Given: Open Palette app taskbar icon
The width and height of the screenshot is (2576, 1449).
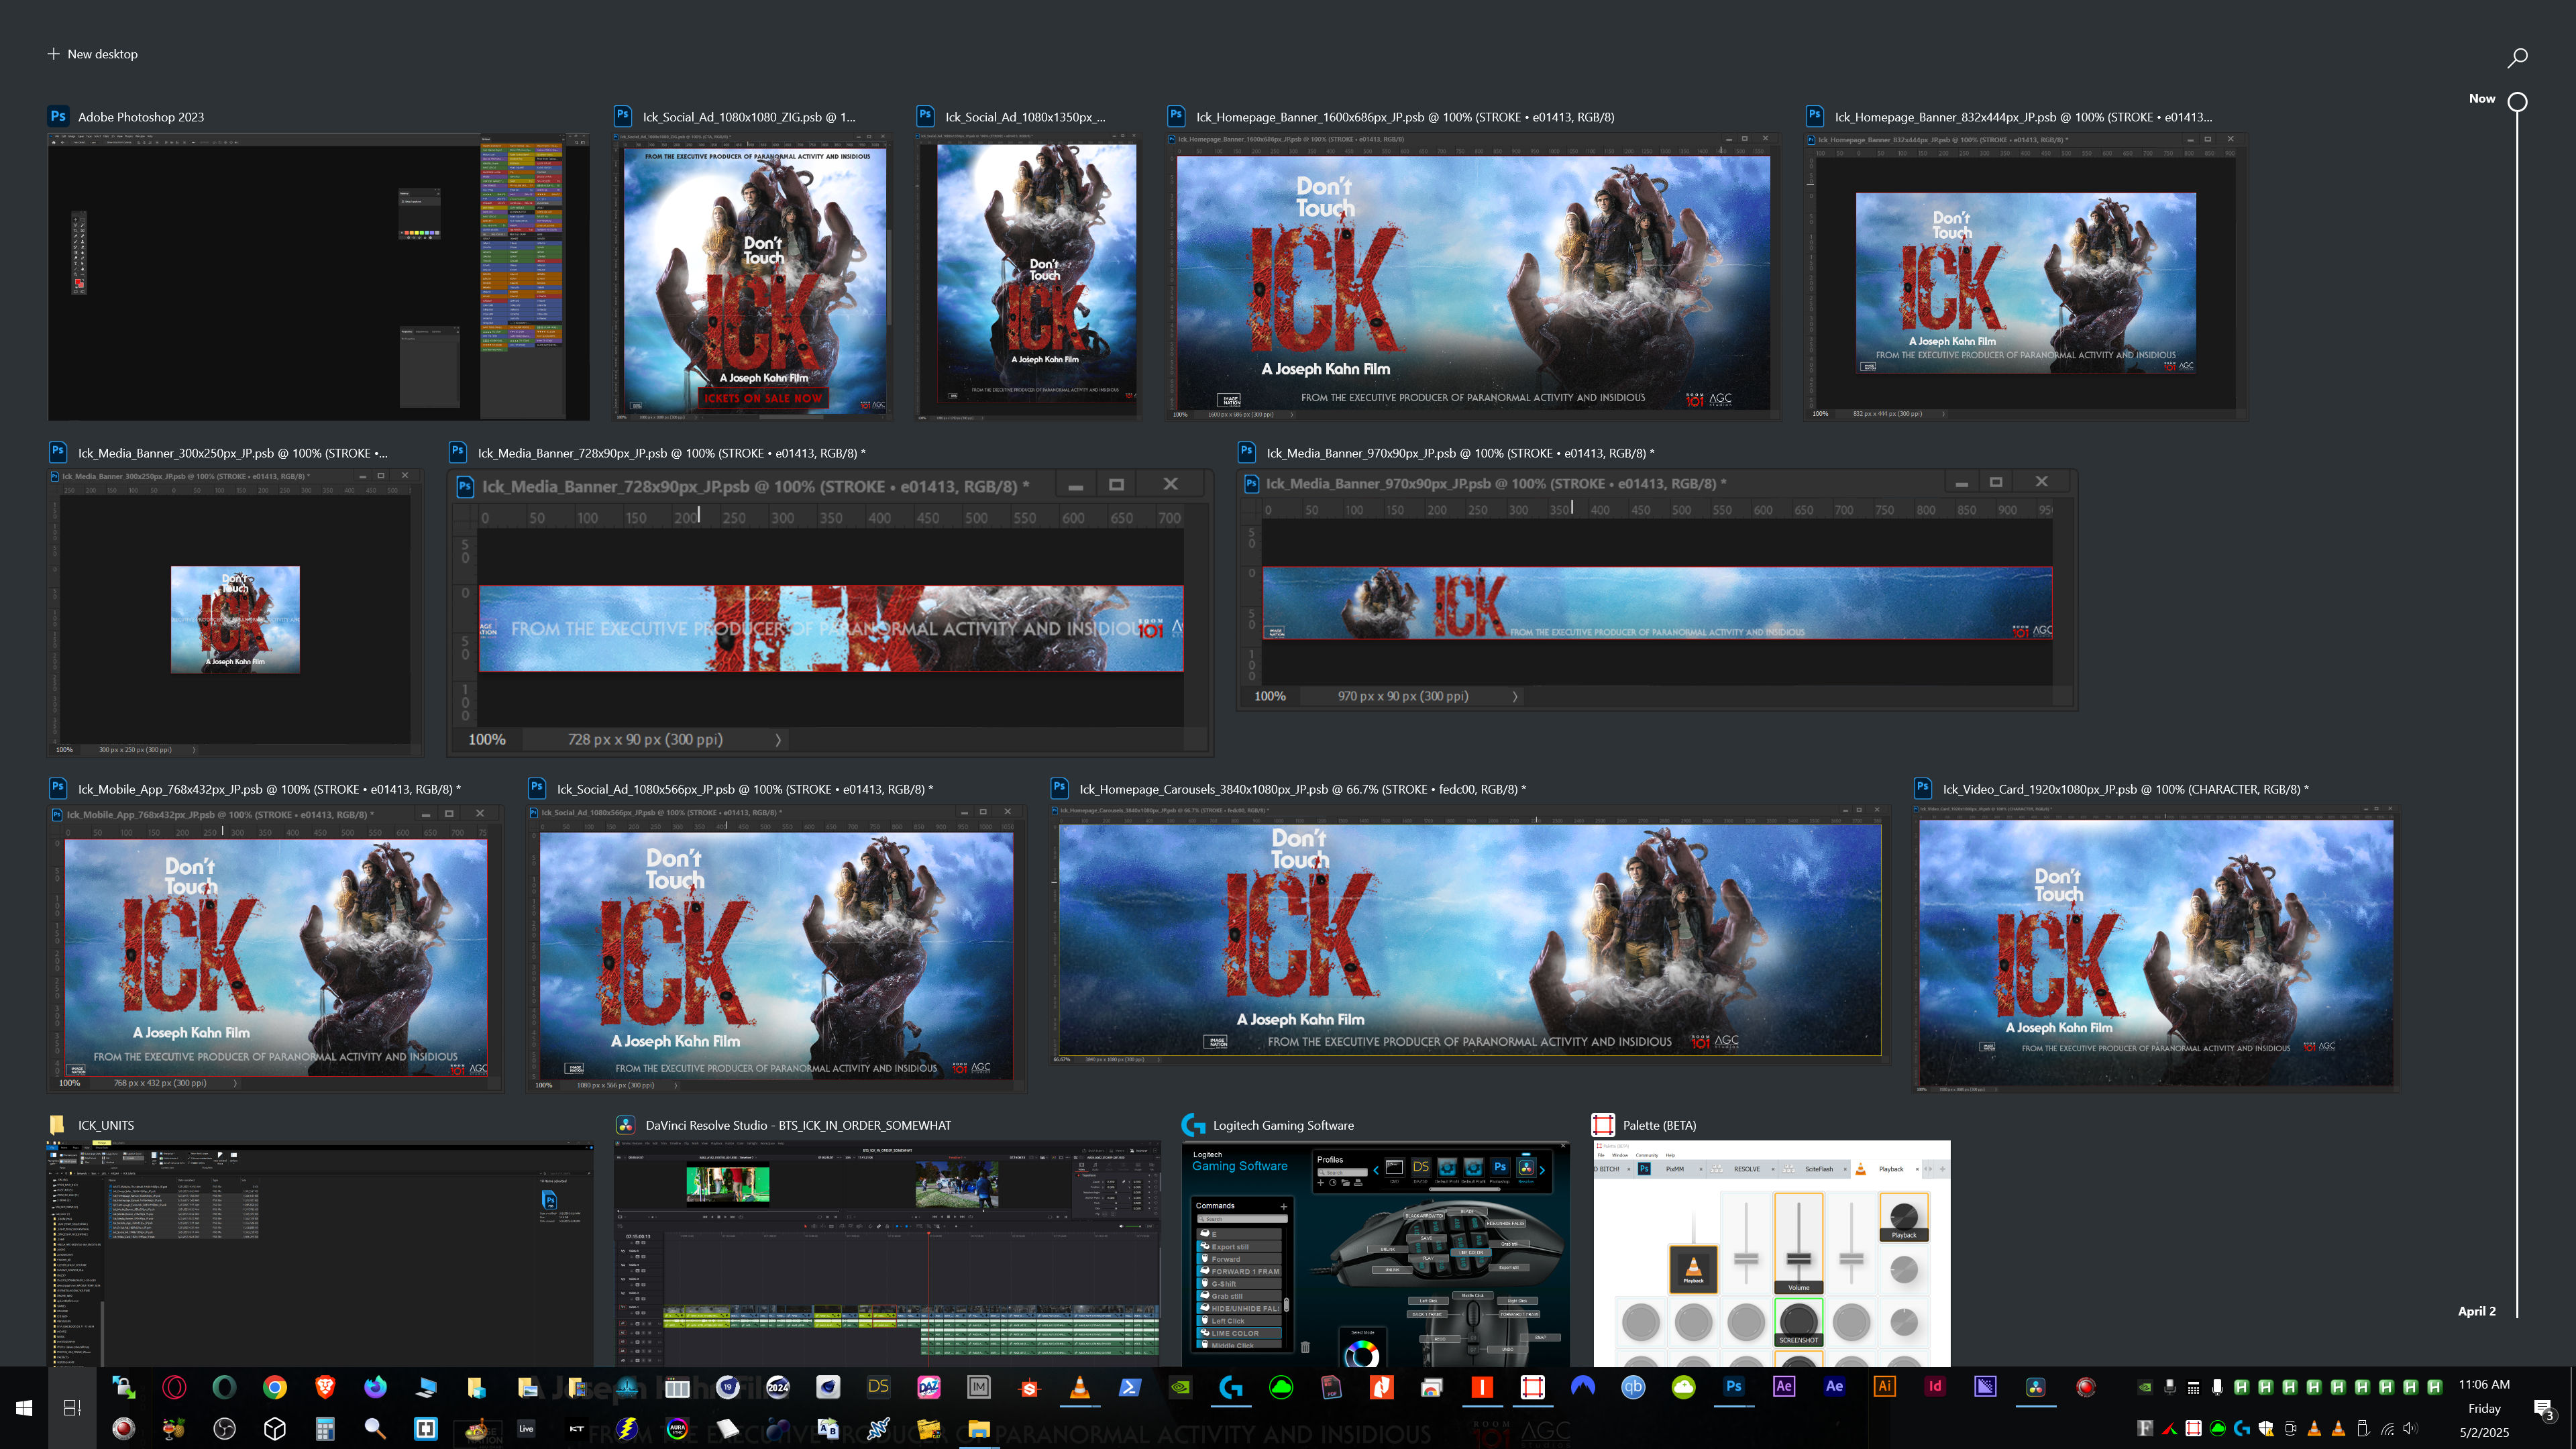Looking at the screenshot, I should [x=1532, y=1386].
